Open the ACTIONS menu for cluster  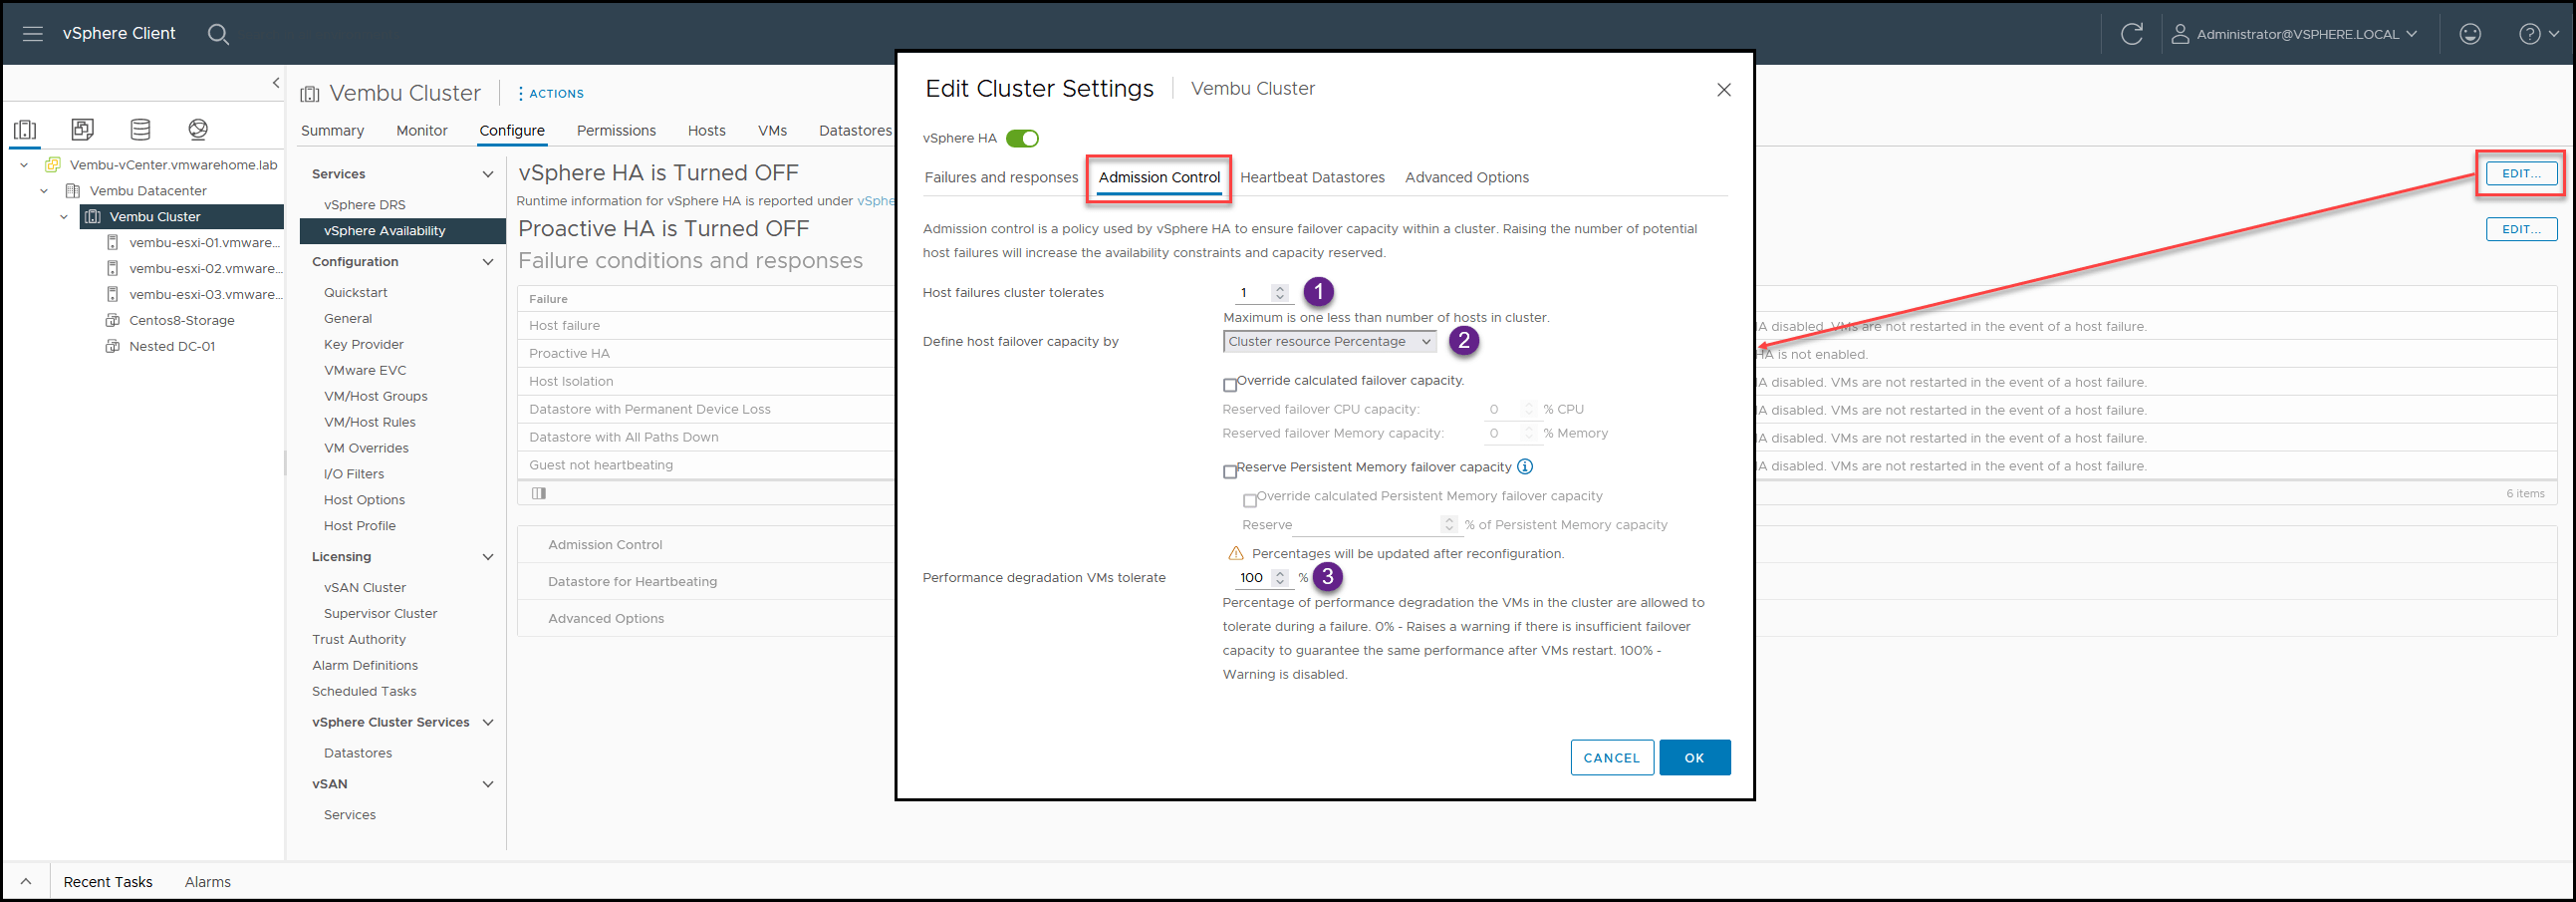550,94
